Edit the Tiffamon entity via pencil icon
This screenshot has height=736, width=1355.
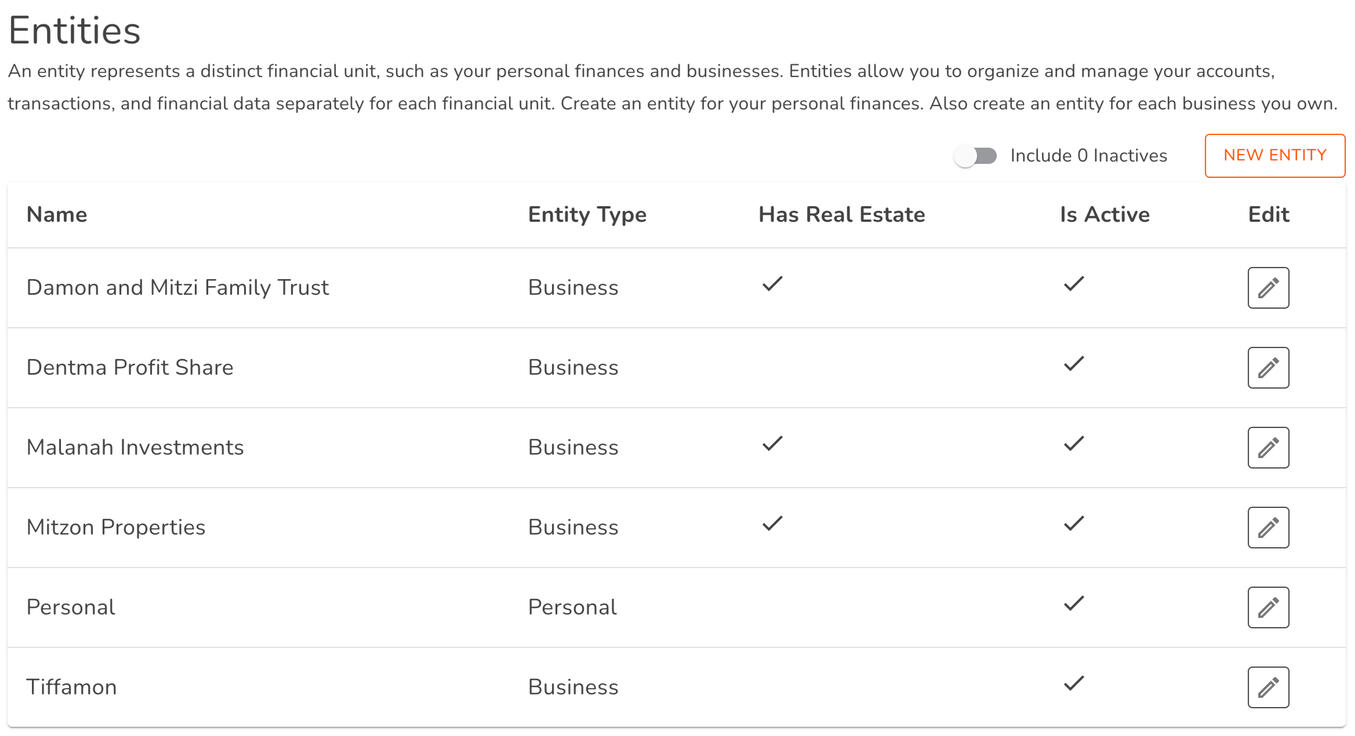1268,688
